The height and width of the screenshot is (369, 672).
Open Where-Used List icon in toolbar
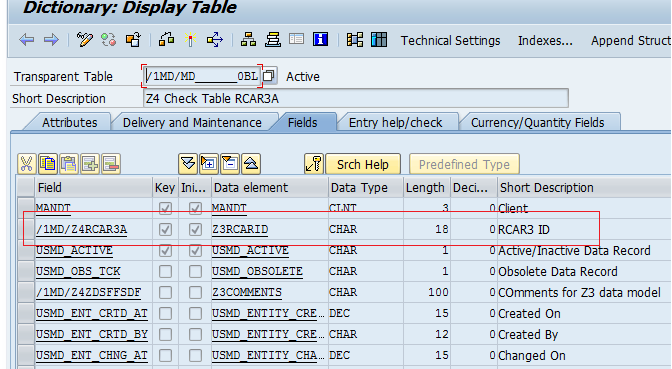215,40
